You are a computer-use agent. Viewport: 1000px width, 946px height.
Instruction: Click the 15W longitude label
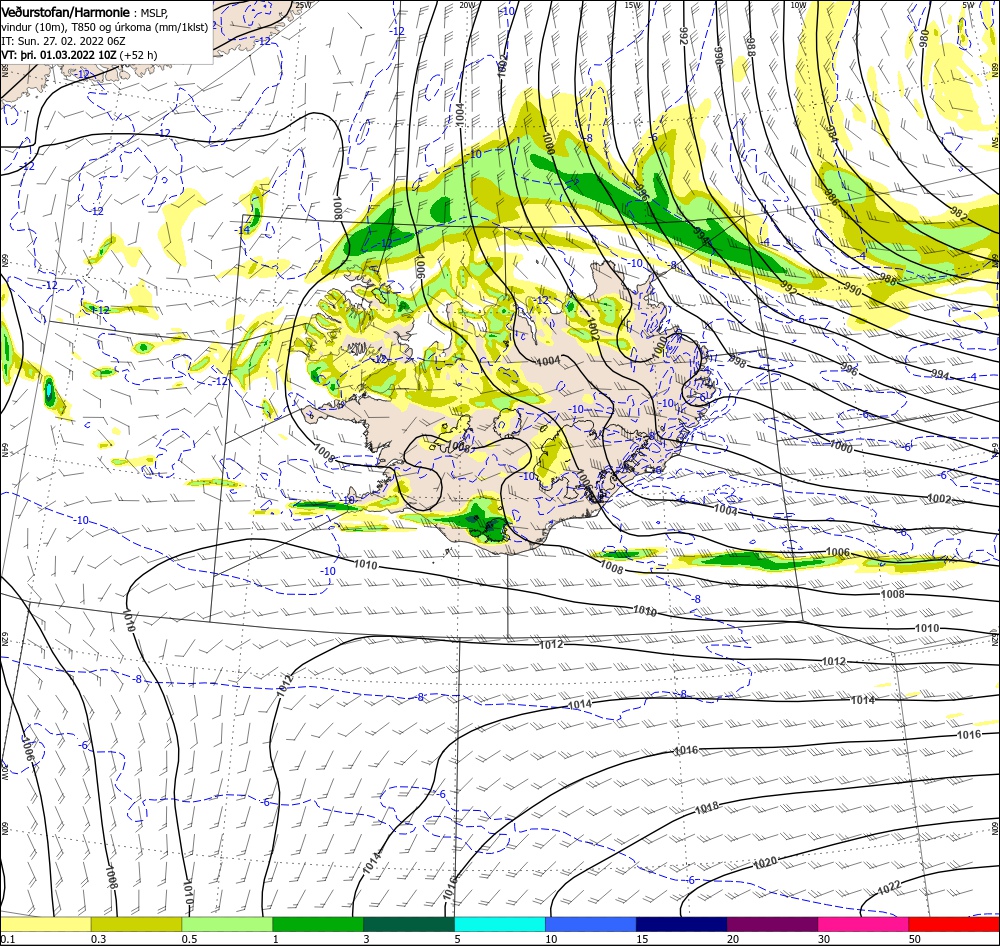[x=633, y=5]
